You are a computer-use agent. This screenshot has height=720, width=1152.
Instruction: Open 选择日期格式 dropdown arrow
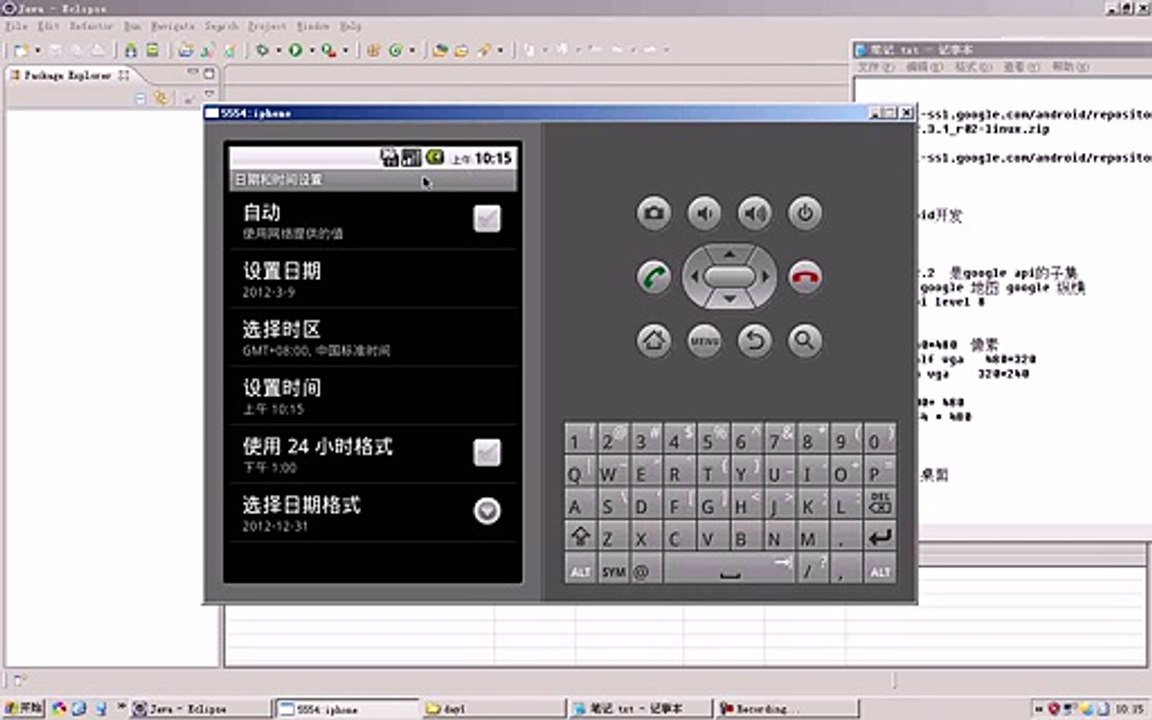pos(487,511)
